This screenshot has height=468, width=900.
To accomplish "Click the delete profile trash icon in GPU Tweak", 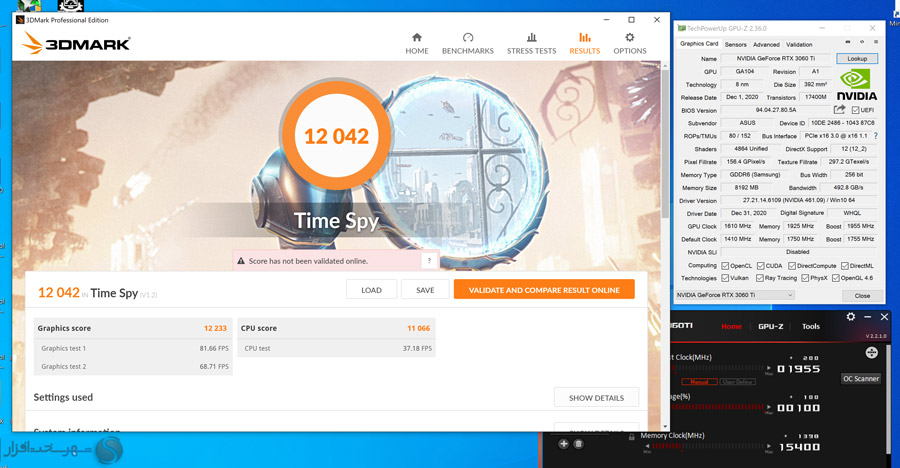I will click(579, 443).
